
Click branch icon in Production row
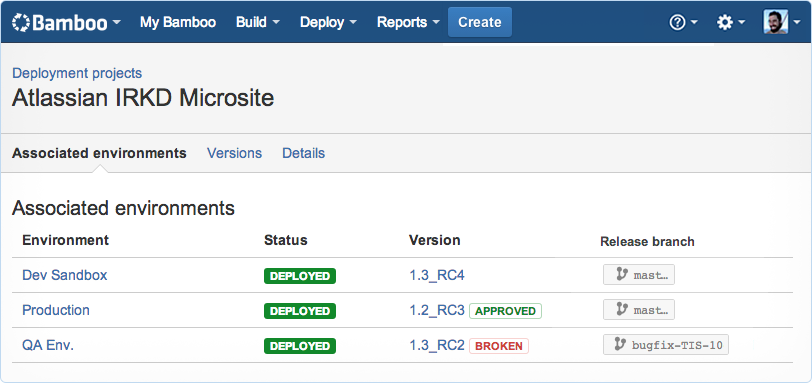[621, 310]
